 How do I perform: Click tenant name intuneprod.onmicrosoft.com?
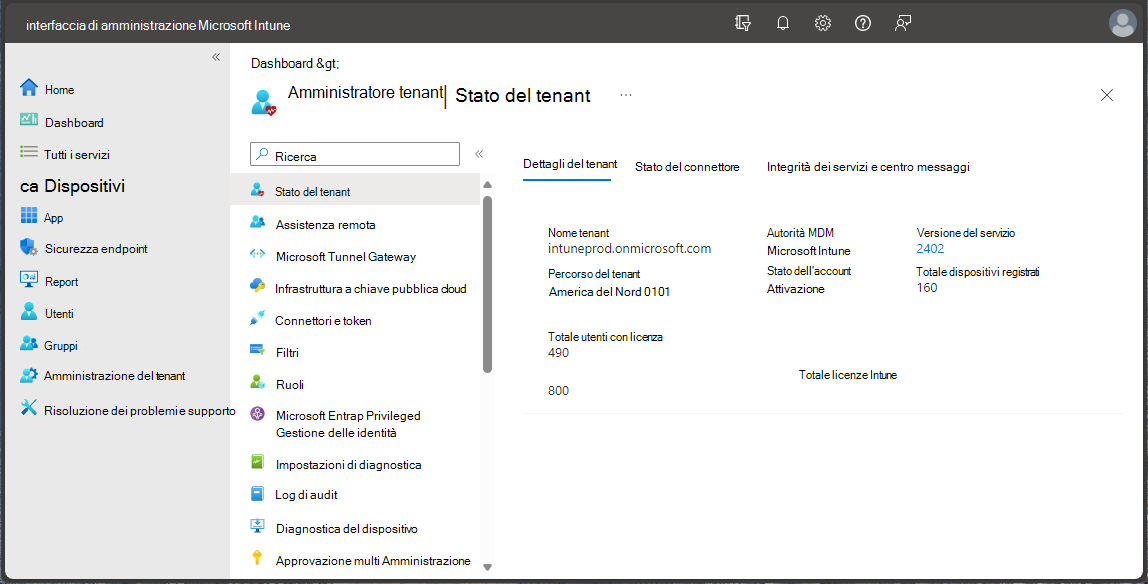pyautogui.click(x=630, y=248)
